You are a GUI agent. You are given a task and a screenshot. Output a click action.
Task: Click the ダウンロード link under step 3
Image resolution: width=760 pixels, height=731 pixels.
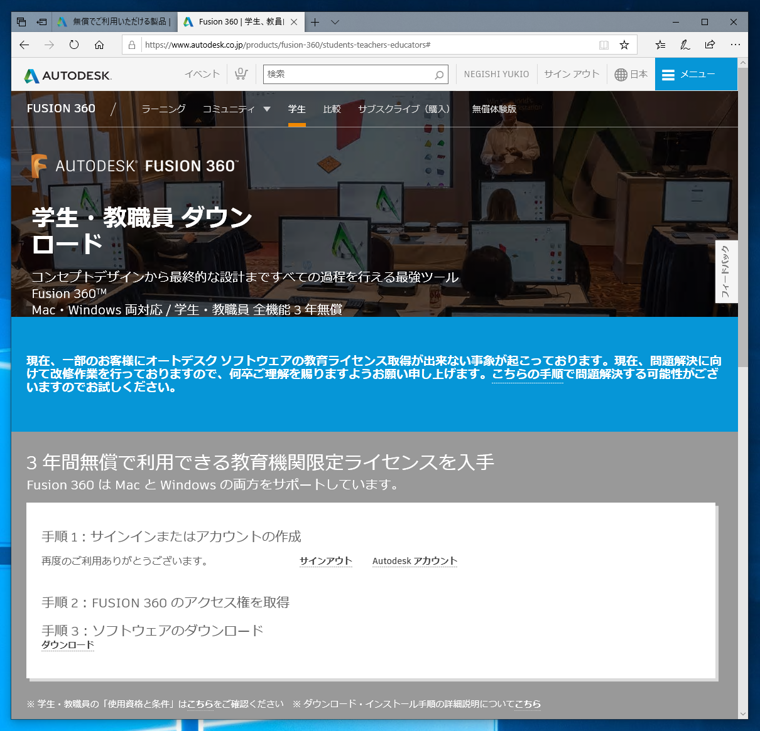[67, 645]
